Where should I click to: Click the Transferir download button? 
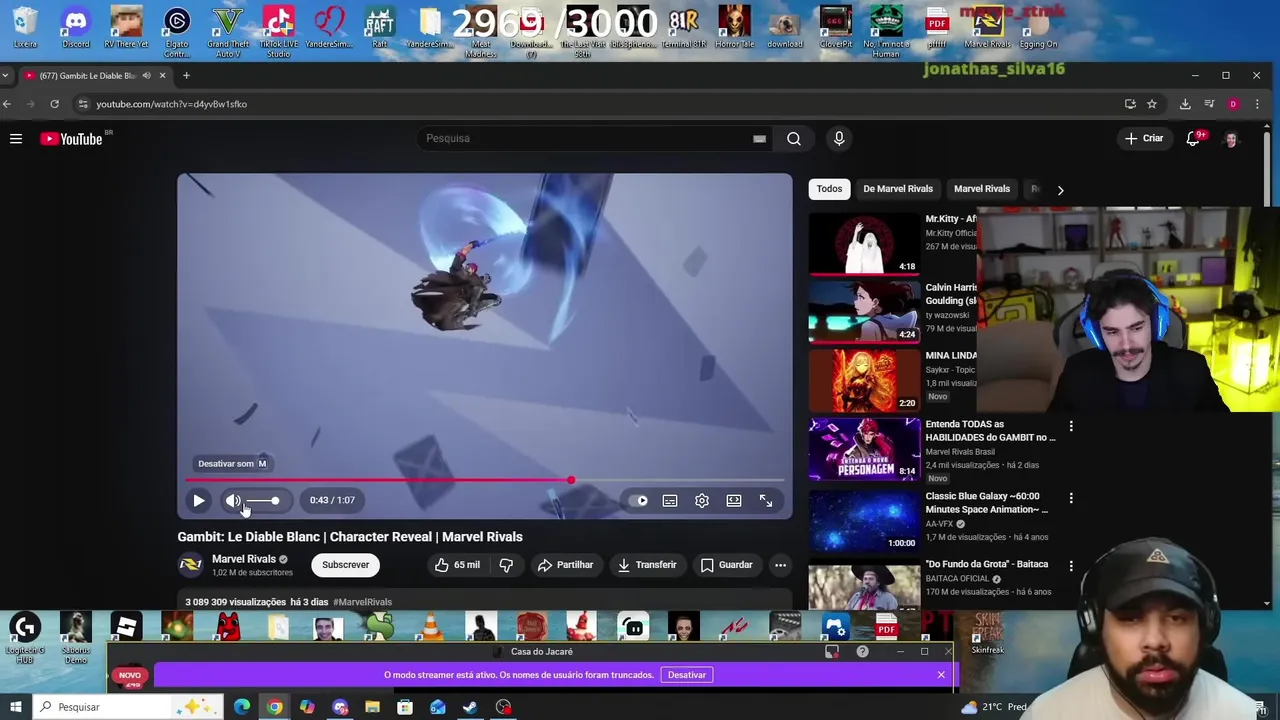pos(646,565)
